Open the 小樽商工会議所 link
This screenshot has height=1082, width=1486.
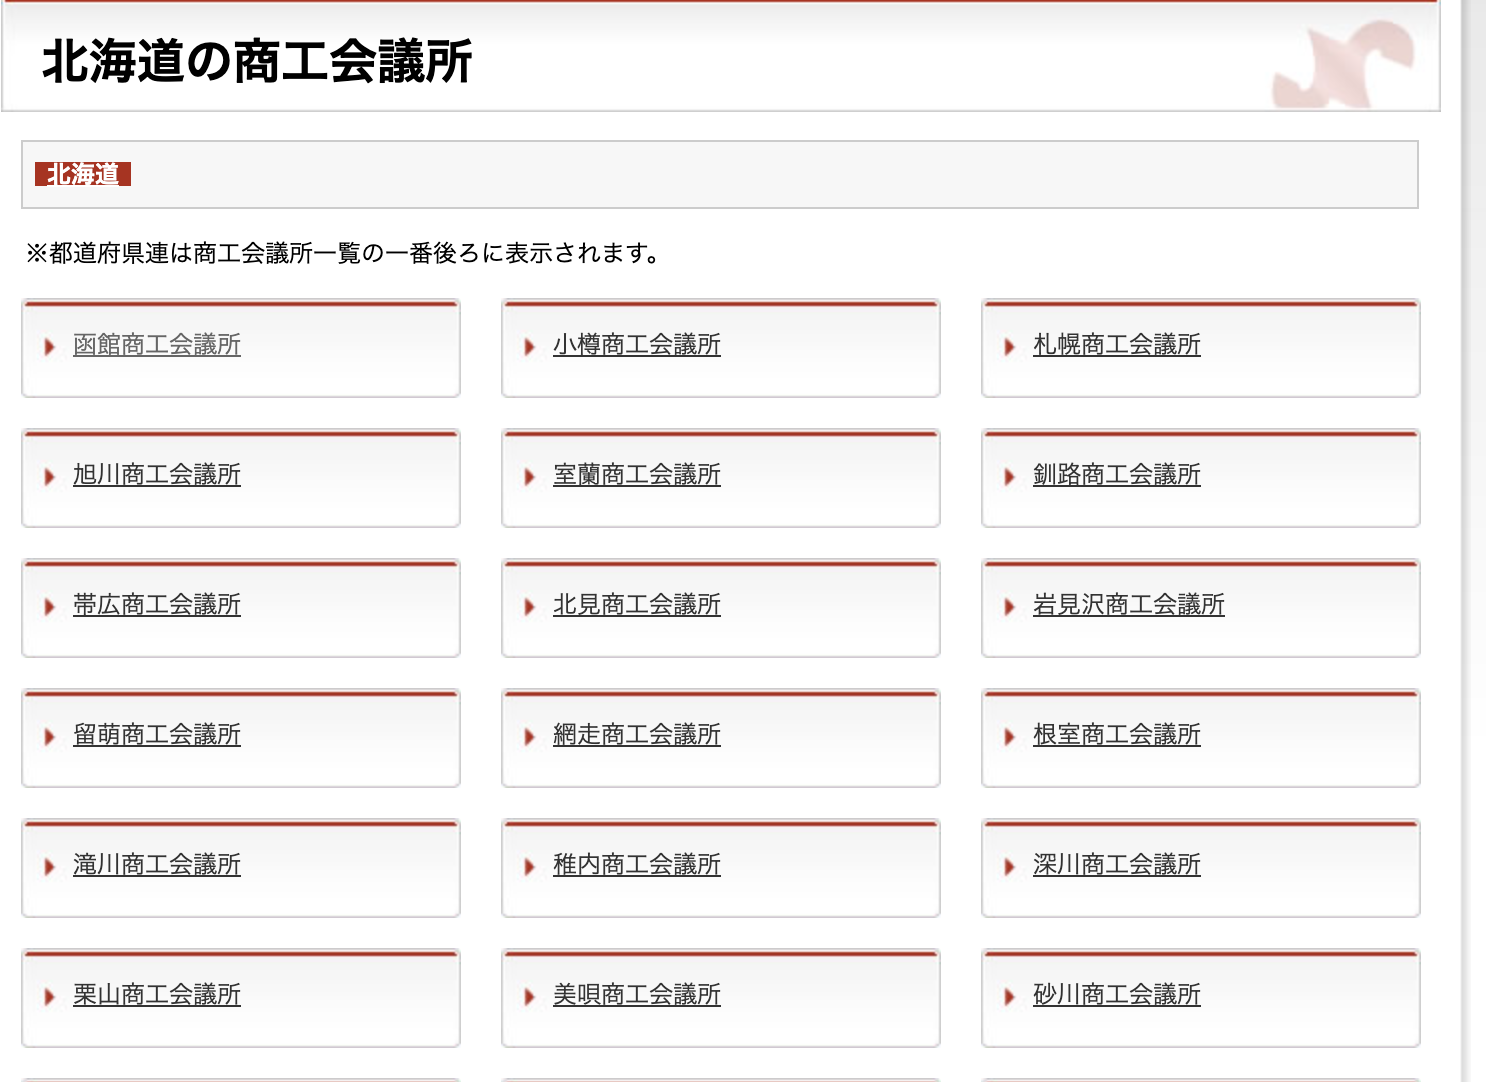coord(637,345)
